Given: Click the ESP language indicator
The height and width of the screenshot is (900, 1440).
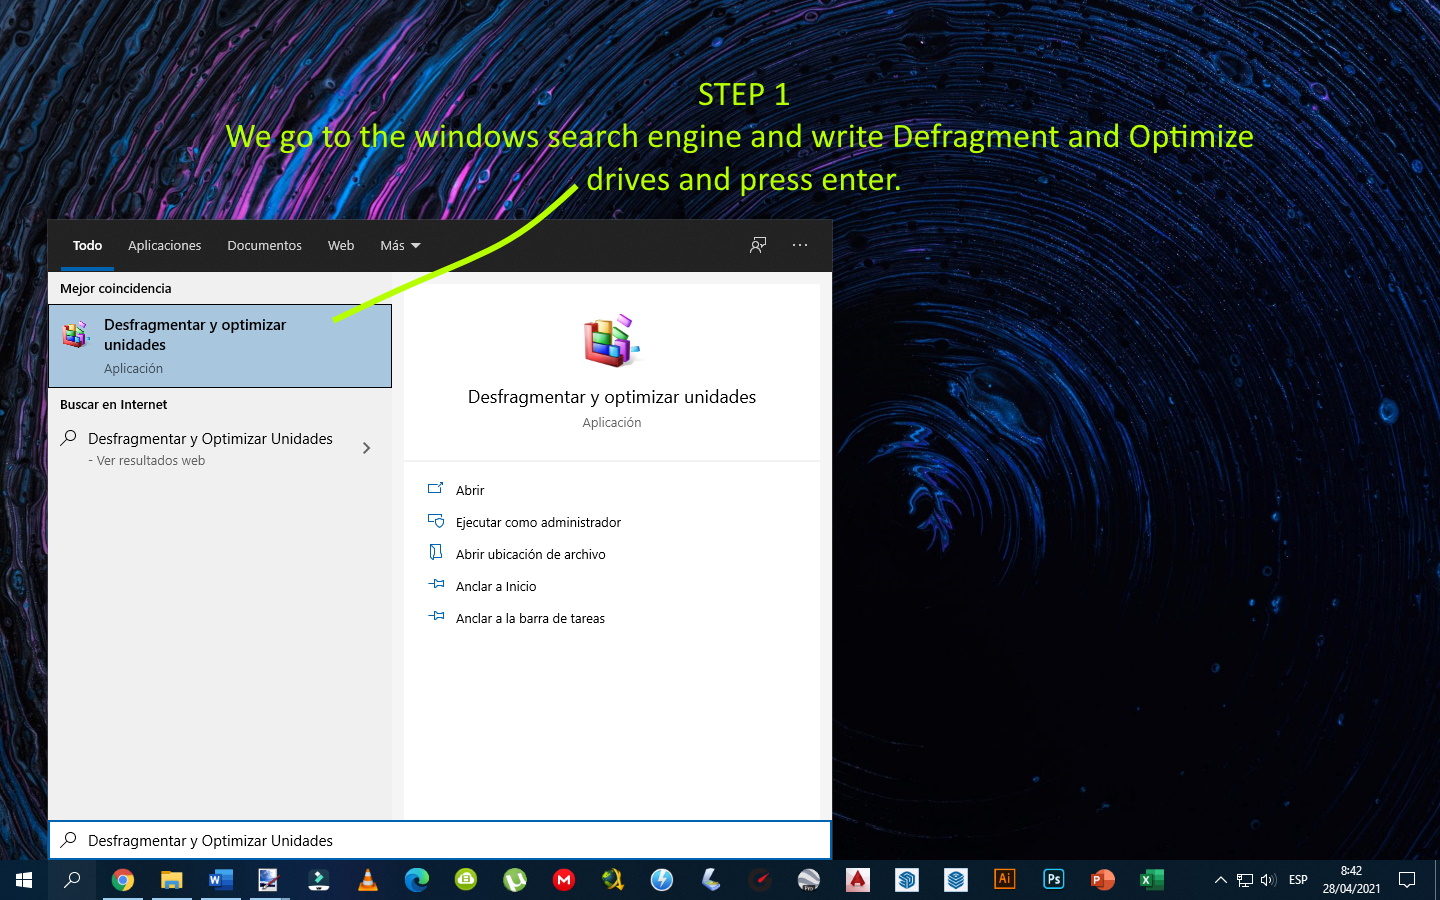Looking at the screenshot, I should point(1298,880).
